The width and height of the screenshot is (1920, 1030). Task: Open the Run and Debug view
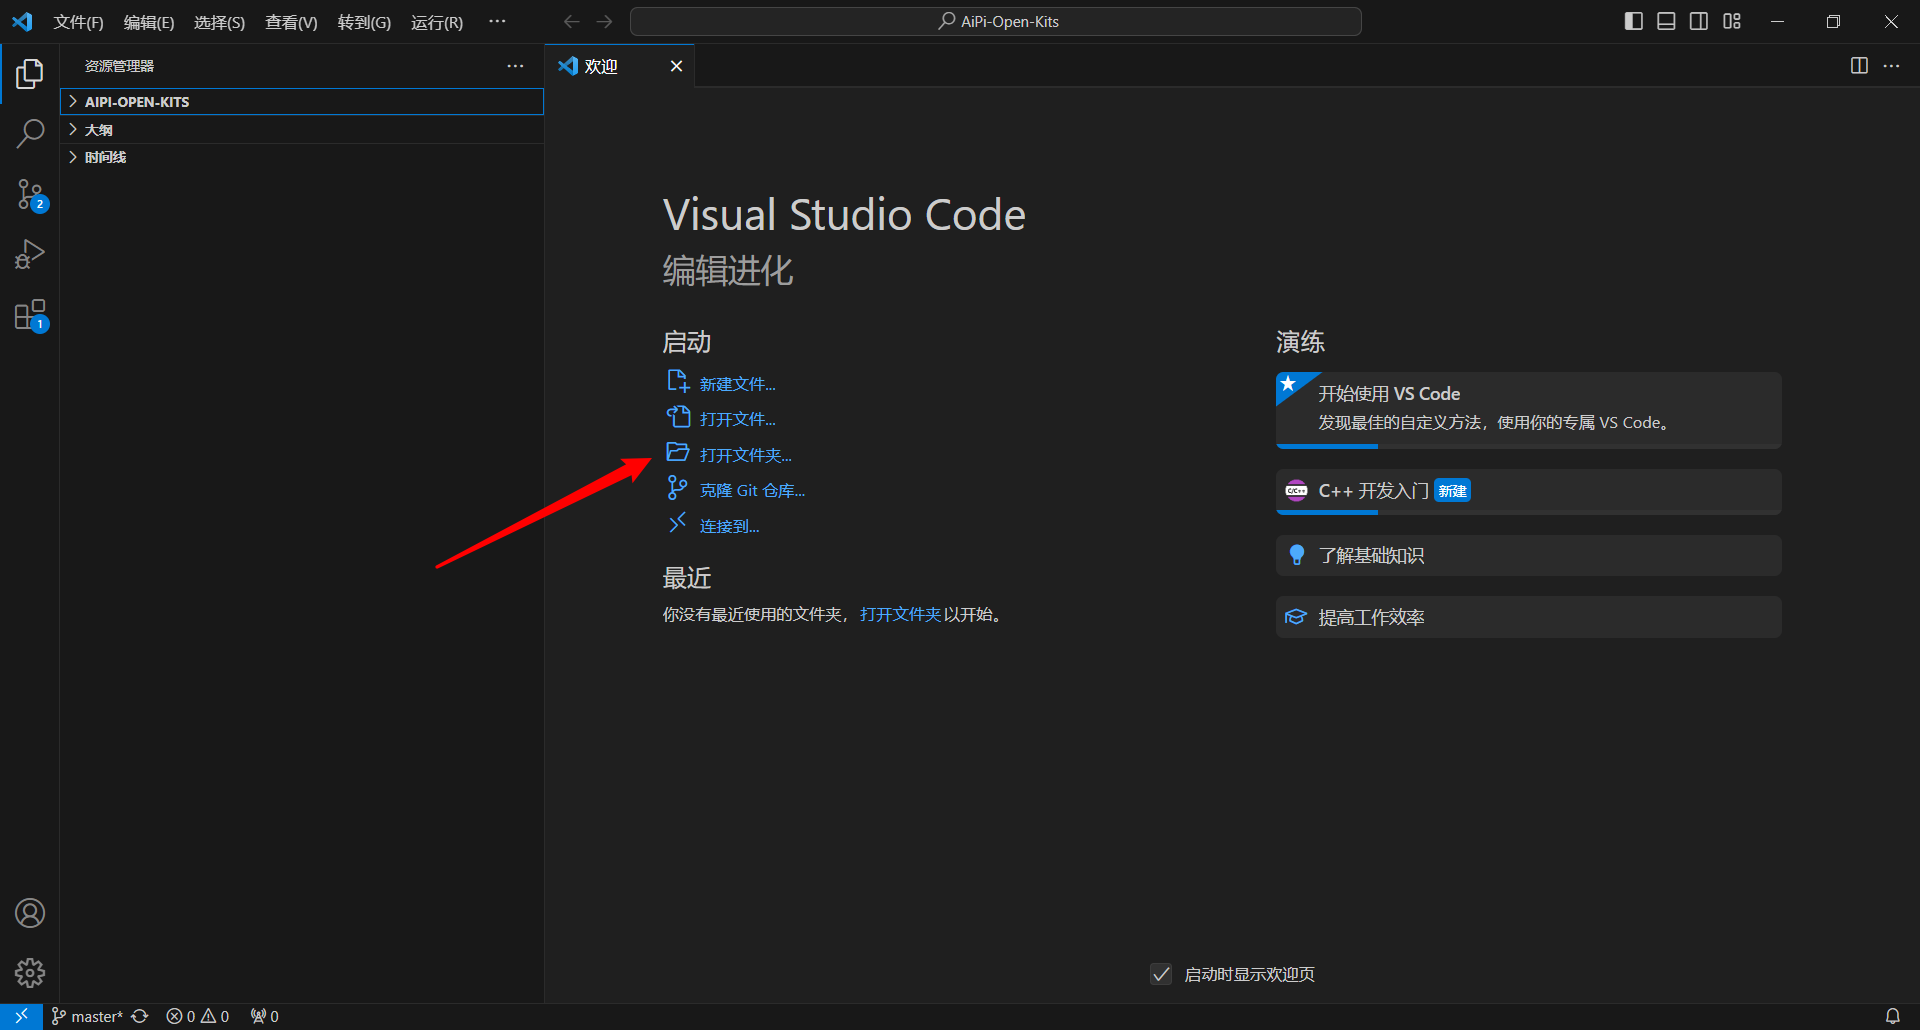point(30,254)
